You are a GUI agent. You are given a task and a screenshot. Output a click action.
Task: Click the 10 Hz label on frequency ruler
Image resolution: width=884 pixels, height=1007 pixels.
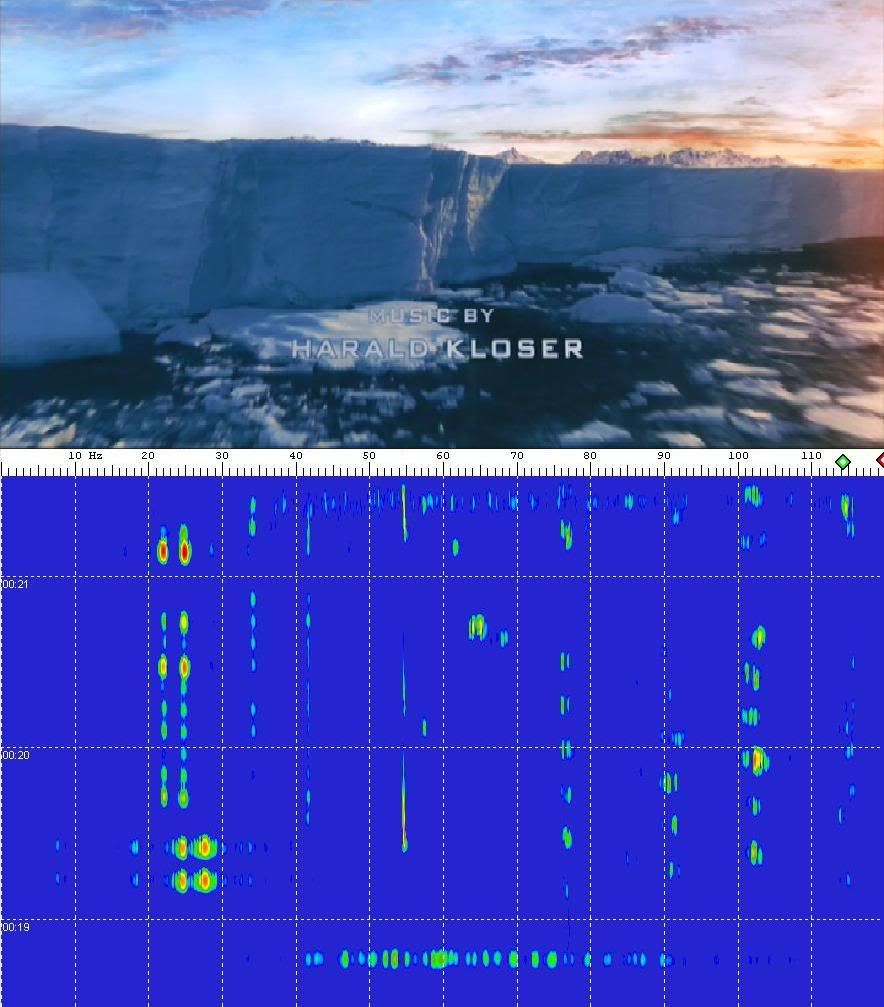[x=83, y=456]
